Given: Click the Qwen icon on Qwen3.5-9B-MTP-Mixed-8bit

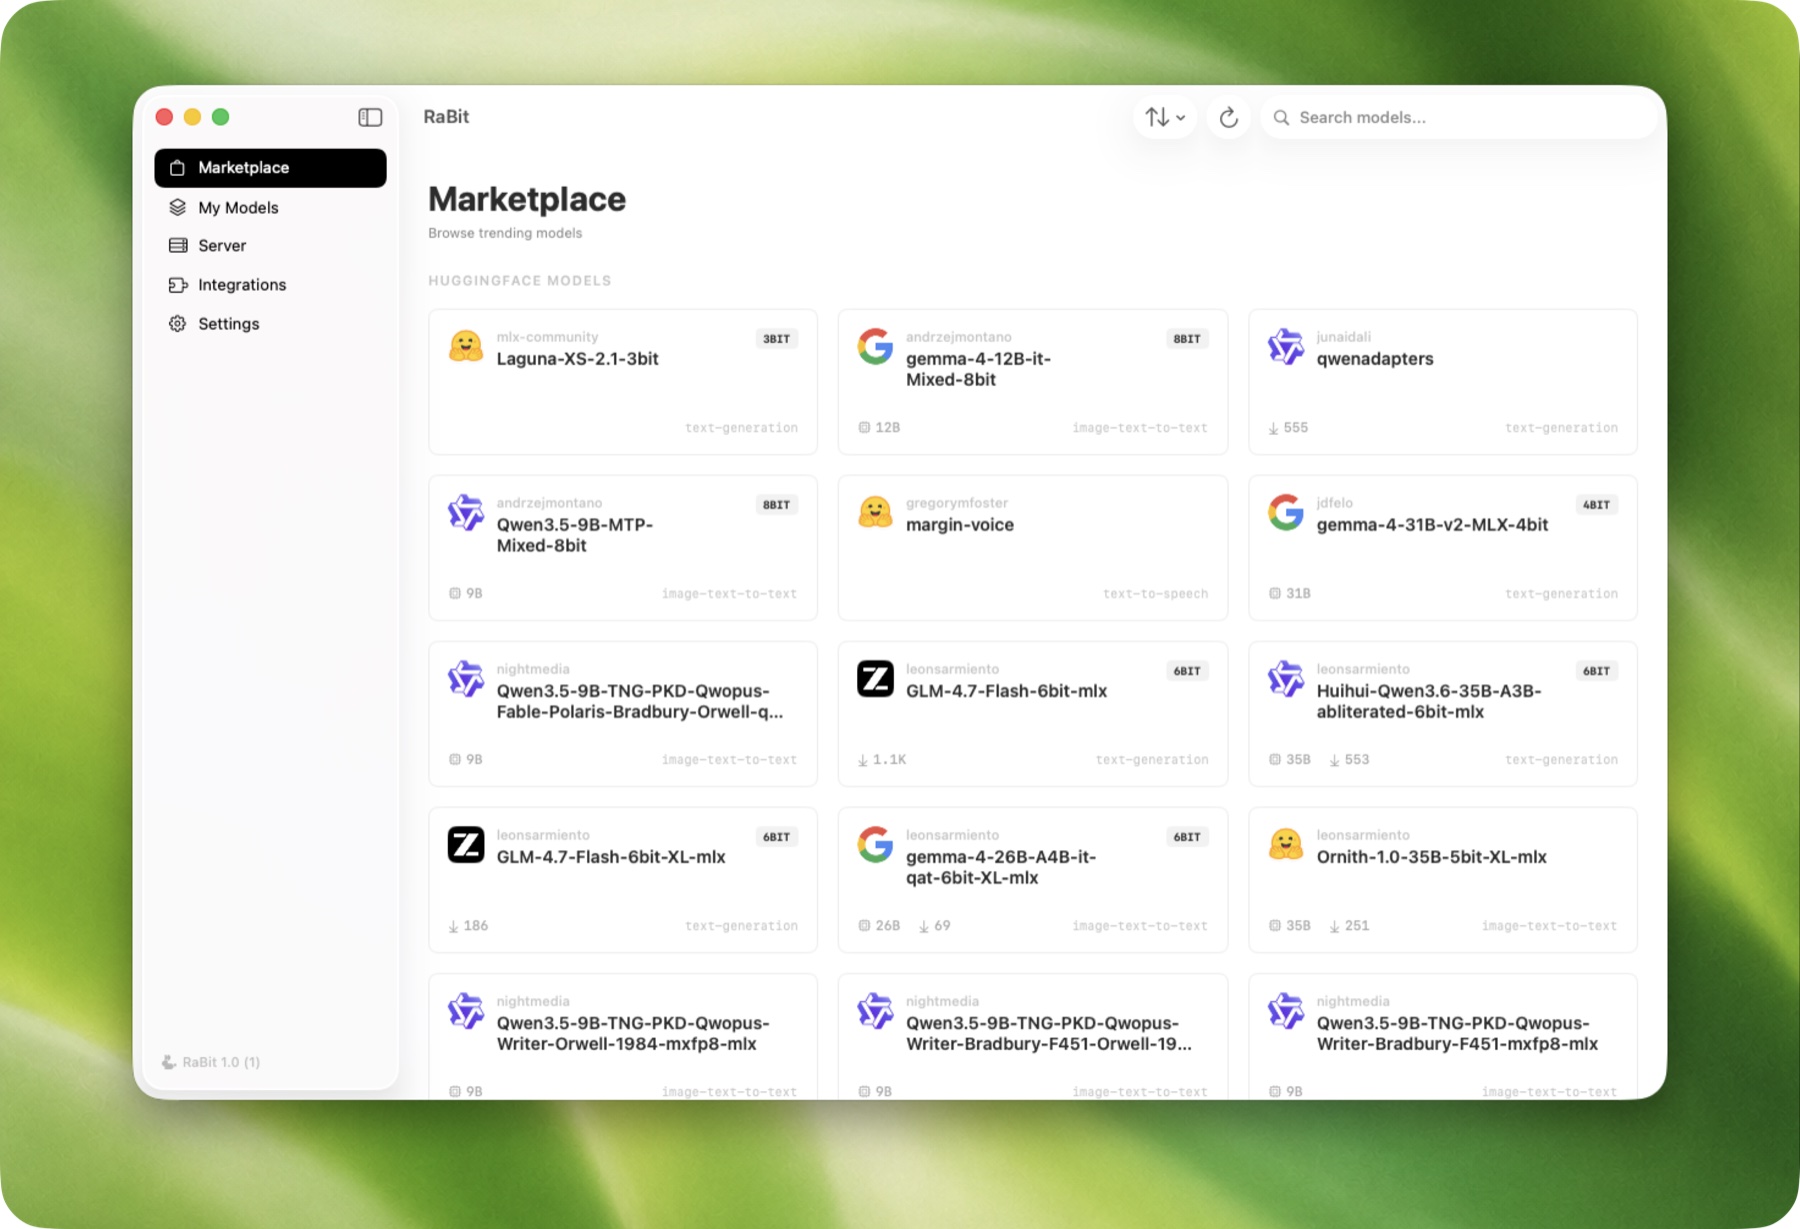Looking at the screenshot, I should (x=466, y=512).
